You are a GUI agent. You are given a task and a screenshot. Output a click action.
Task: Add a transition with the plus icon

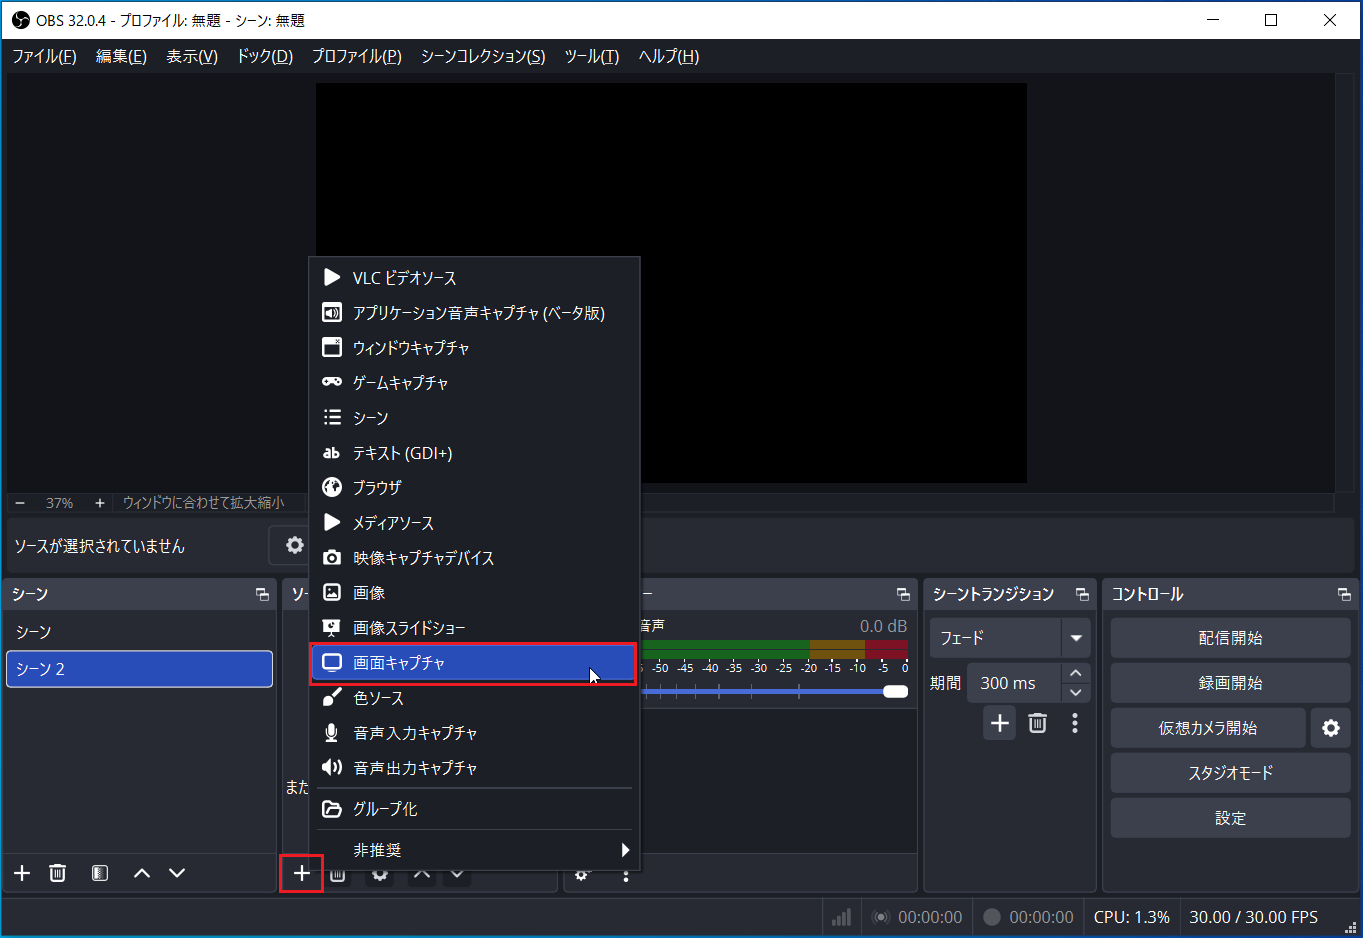[998, 722]
